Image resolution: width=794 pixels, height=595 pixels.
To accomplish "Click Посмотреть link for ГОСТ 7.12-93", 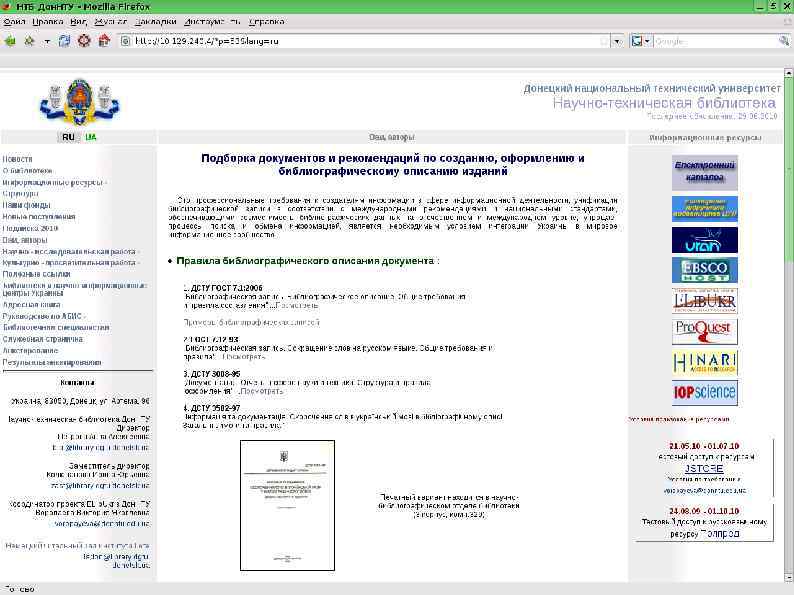I will point(245,357).
